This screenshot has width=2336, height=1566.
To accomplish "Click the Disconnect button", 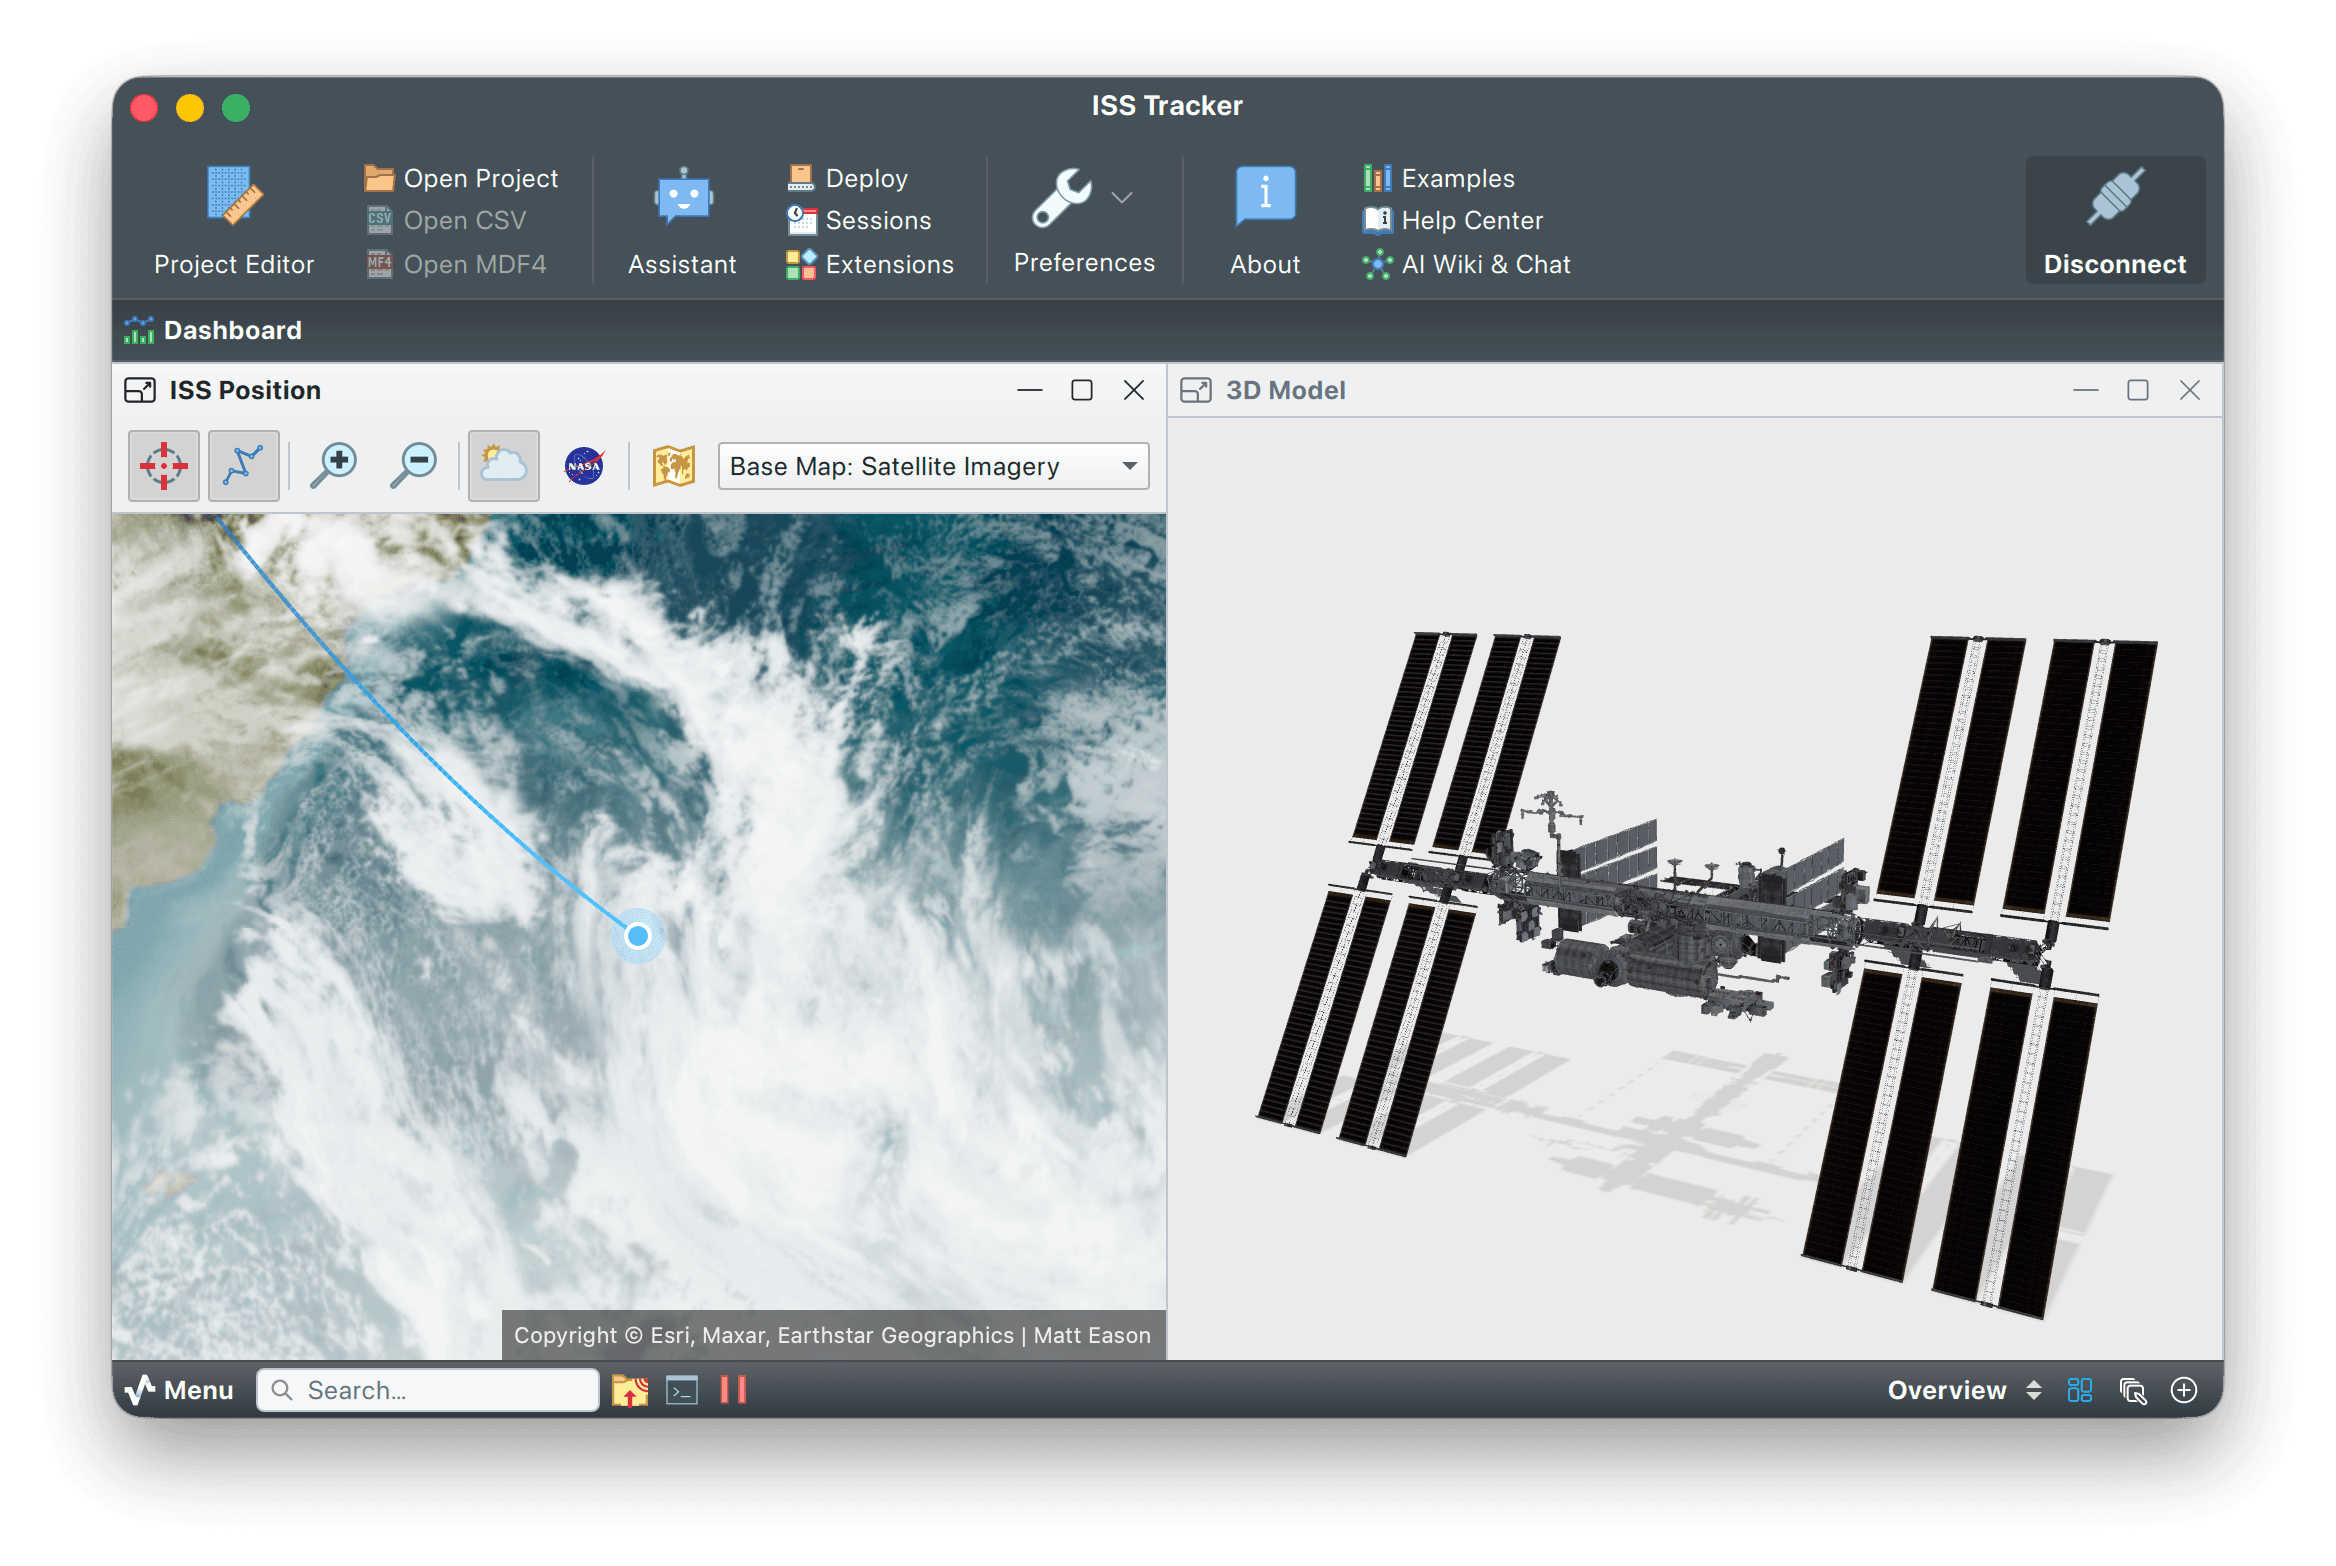I will point(2115,221).
